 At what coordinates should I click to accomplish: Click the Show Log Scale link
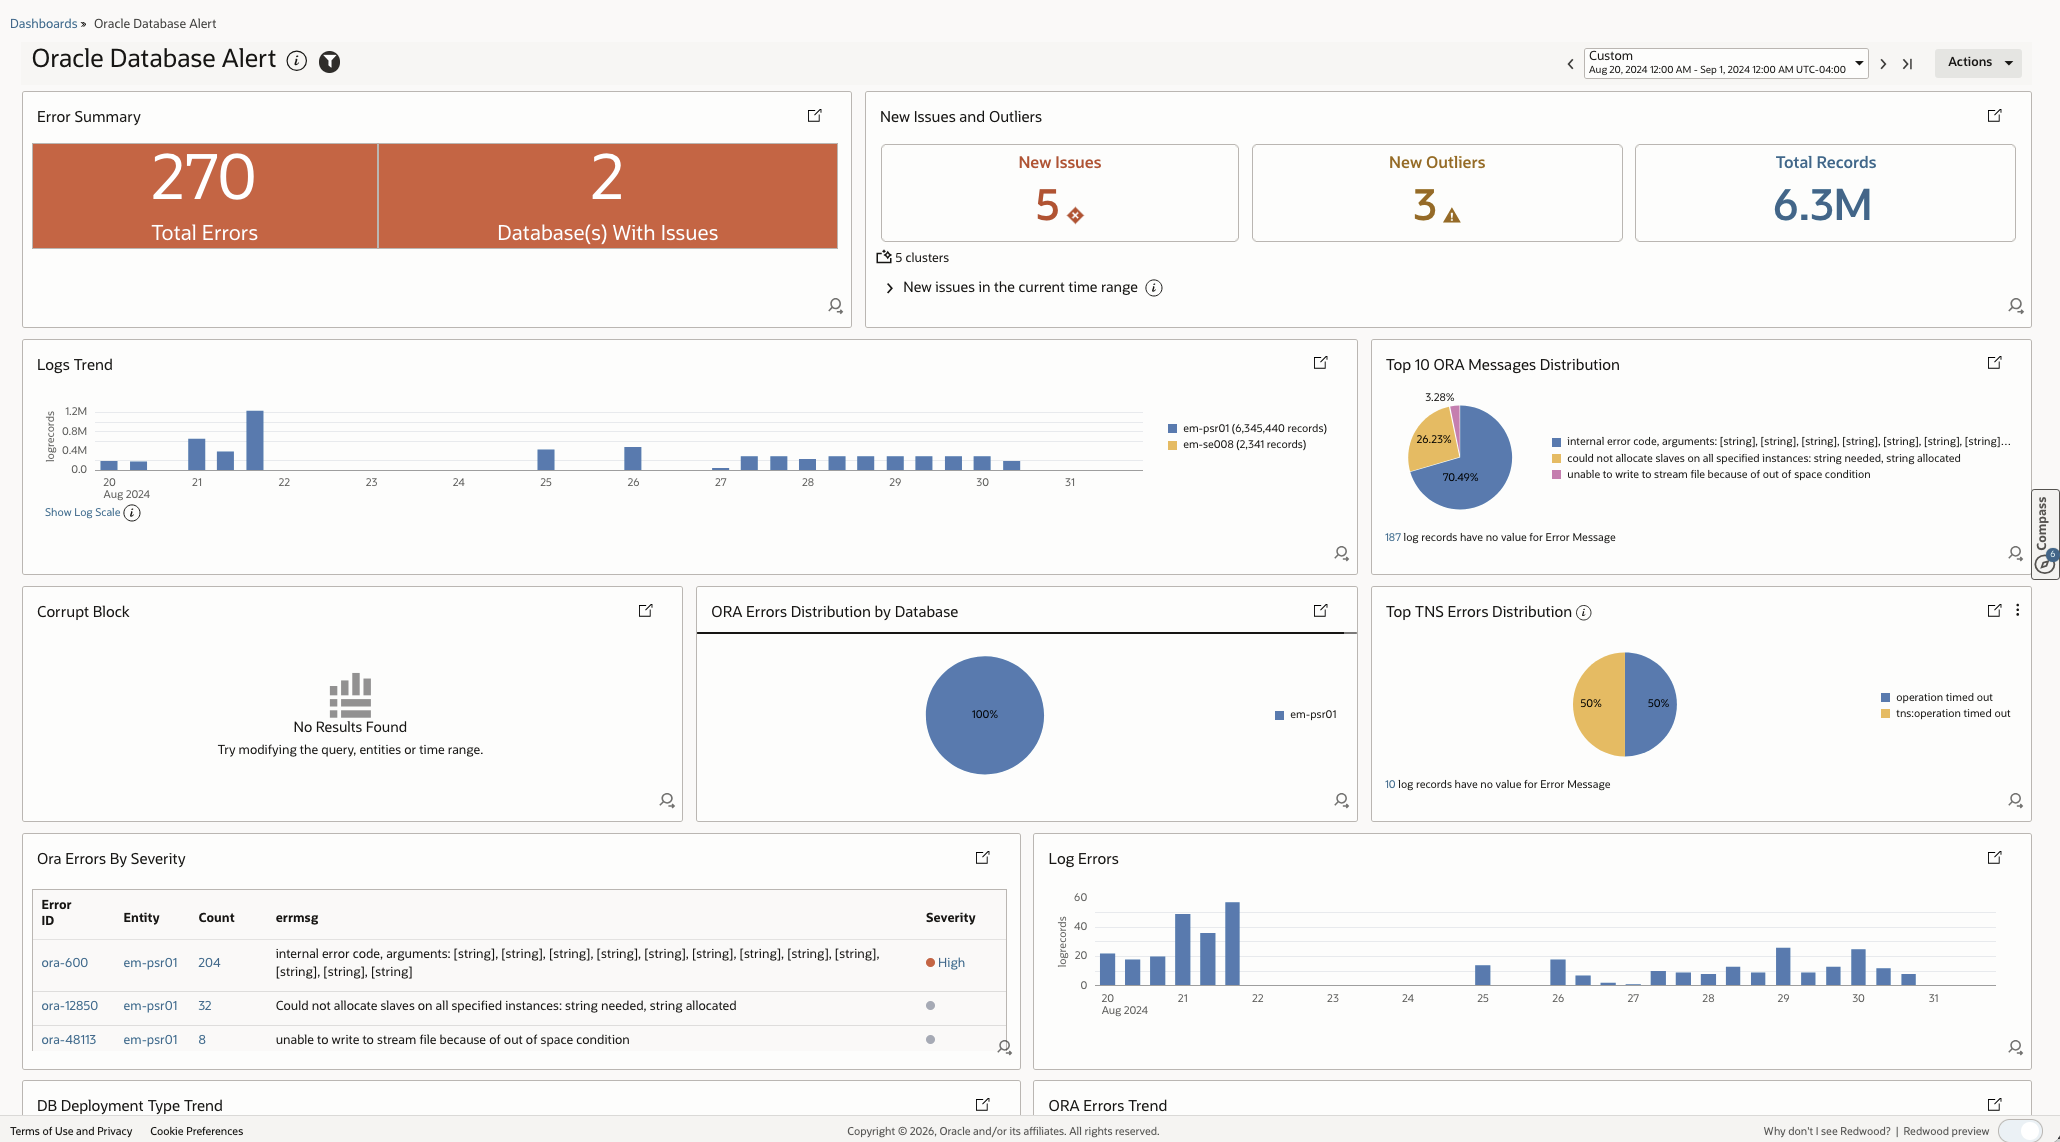click(x=82, y=512)
